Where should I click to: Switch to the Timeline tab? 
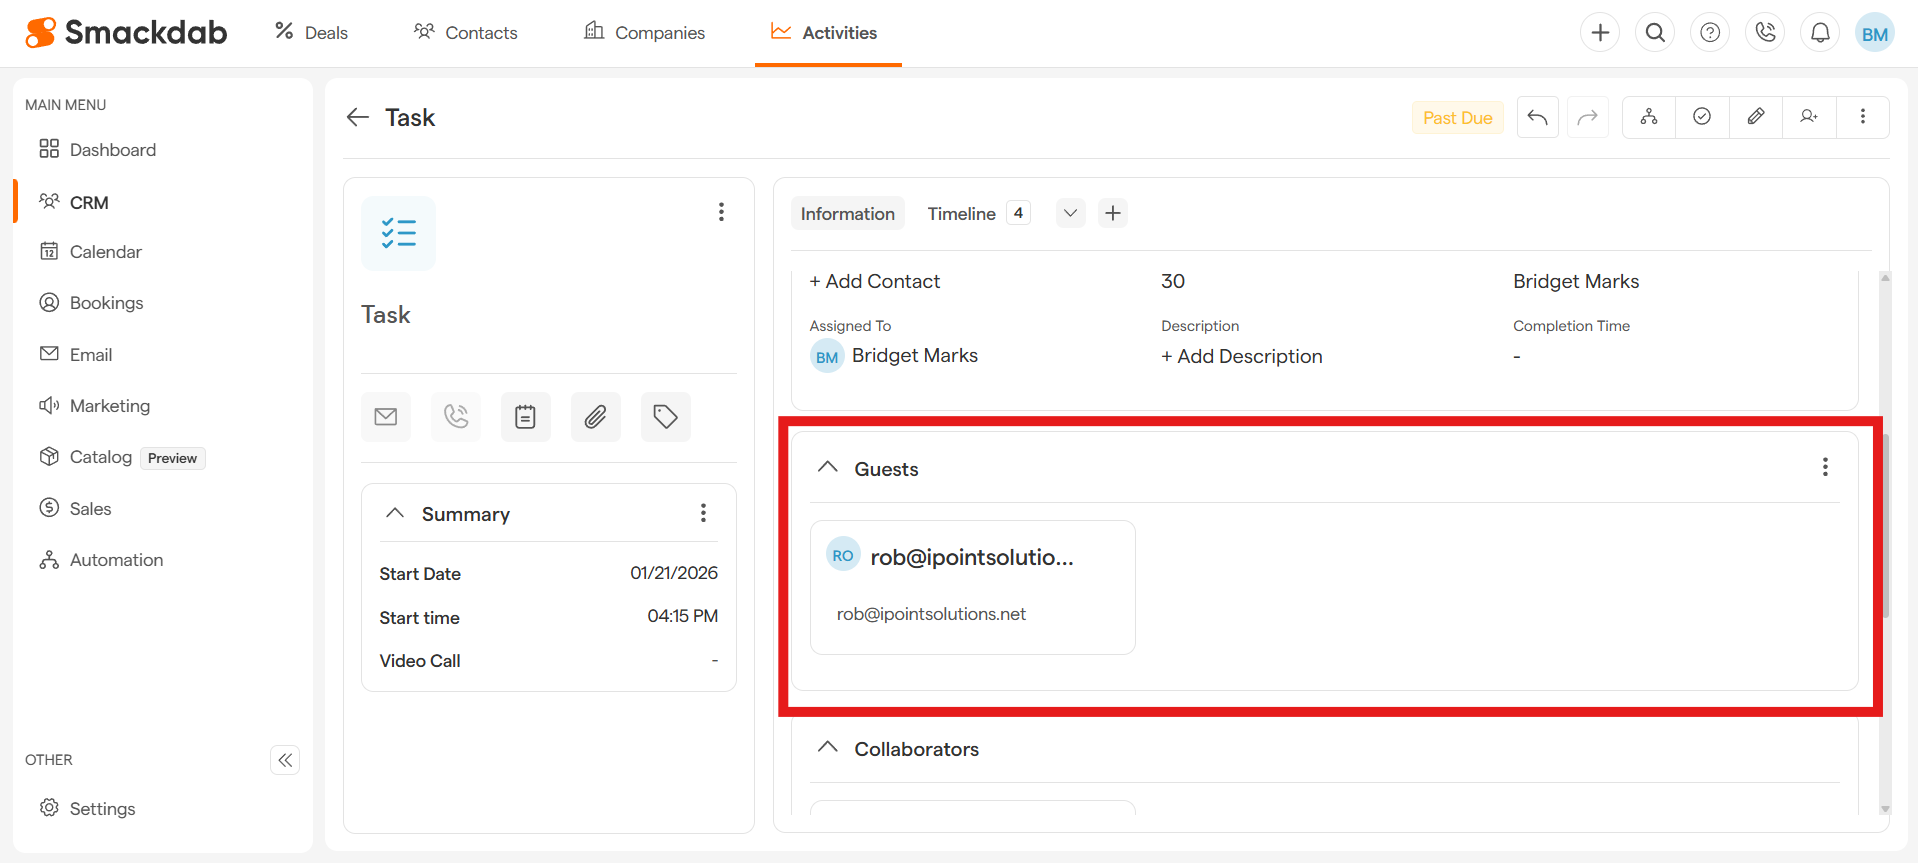tap(961, 214)
